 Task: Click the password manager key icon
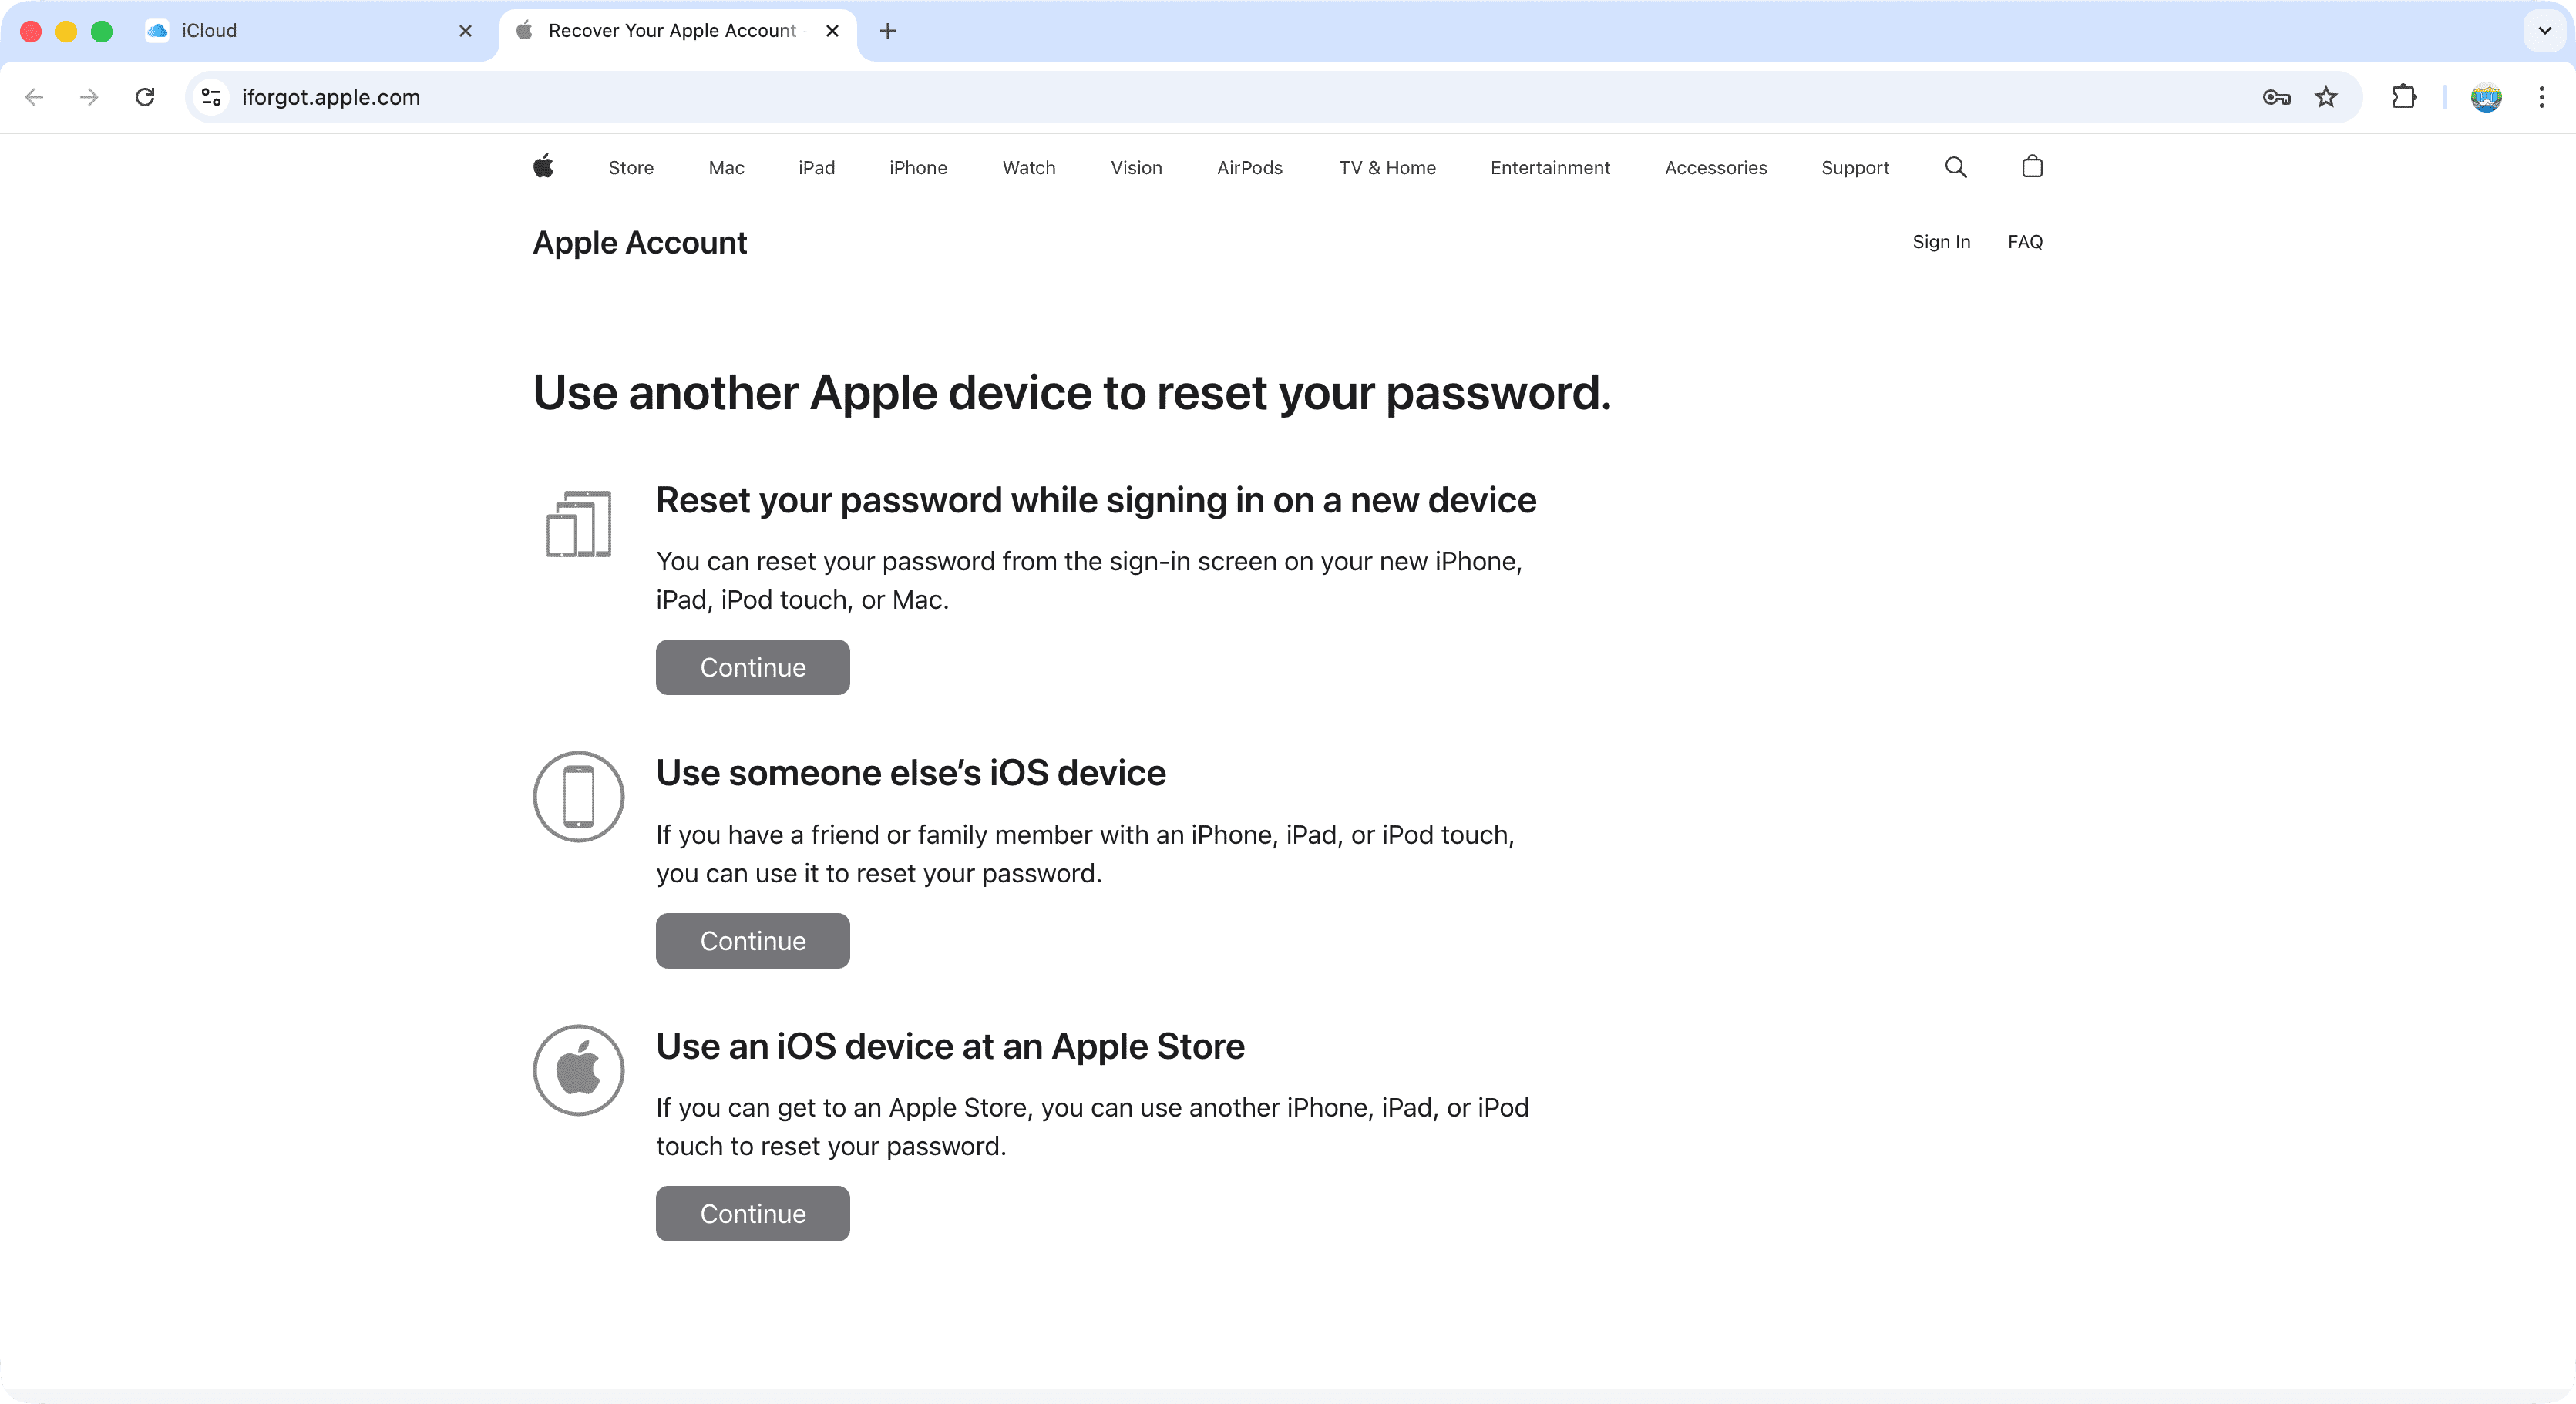(2276, 97)
